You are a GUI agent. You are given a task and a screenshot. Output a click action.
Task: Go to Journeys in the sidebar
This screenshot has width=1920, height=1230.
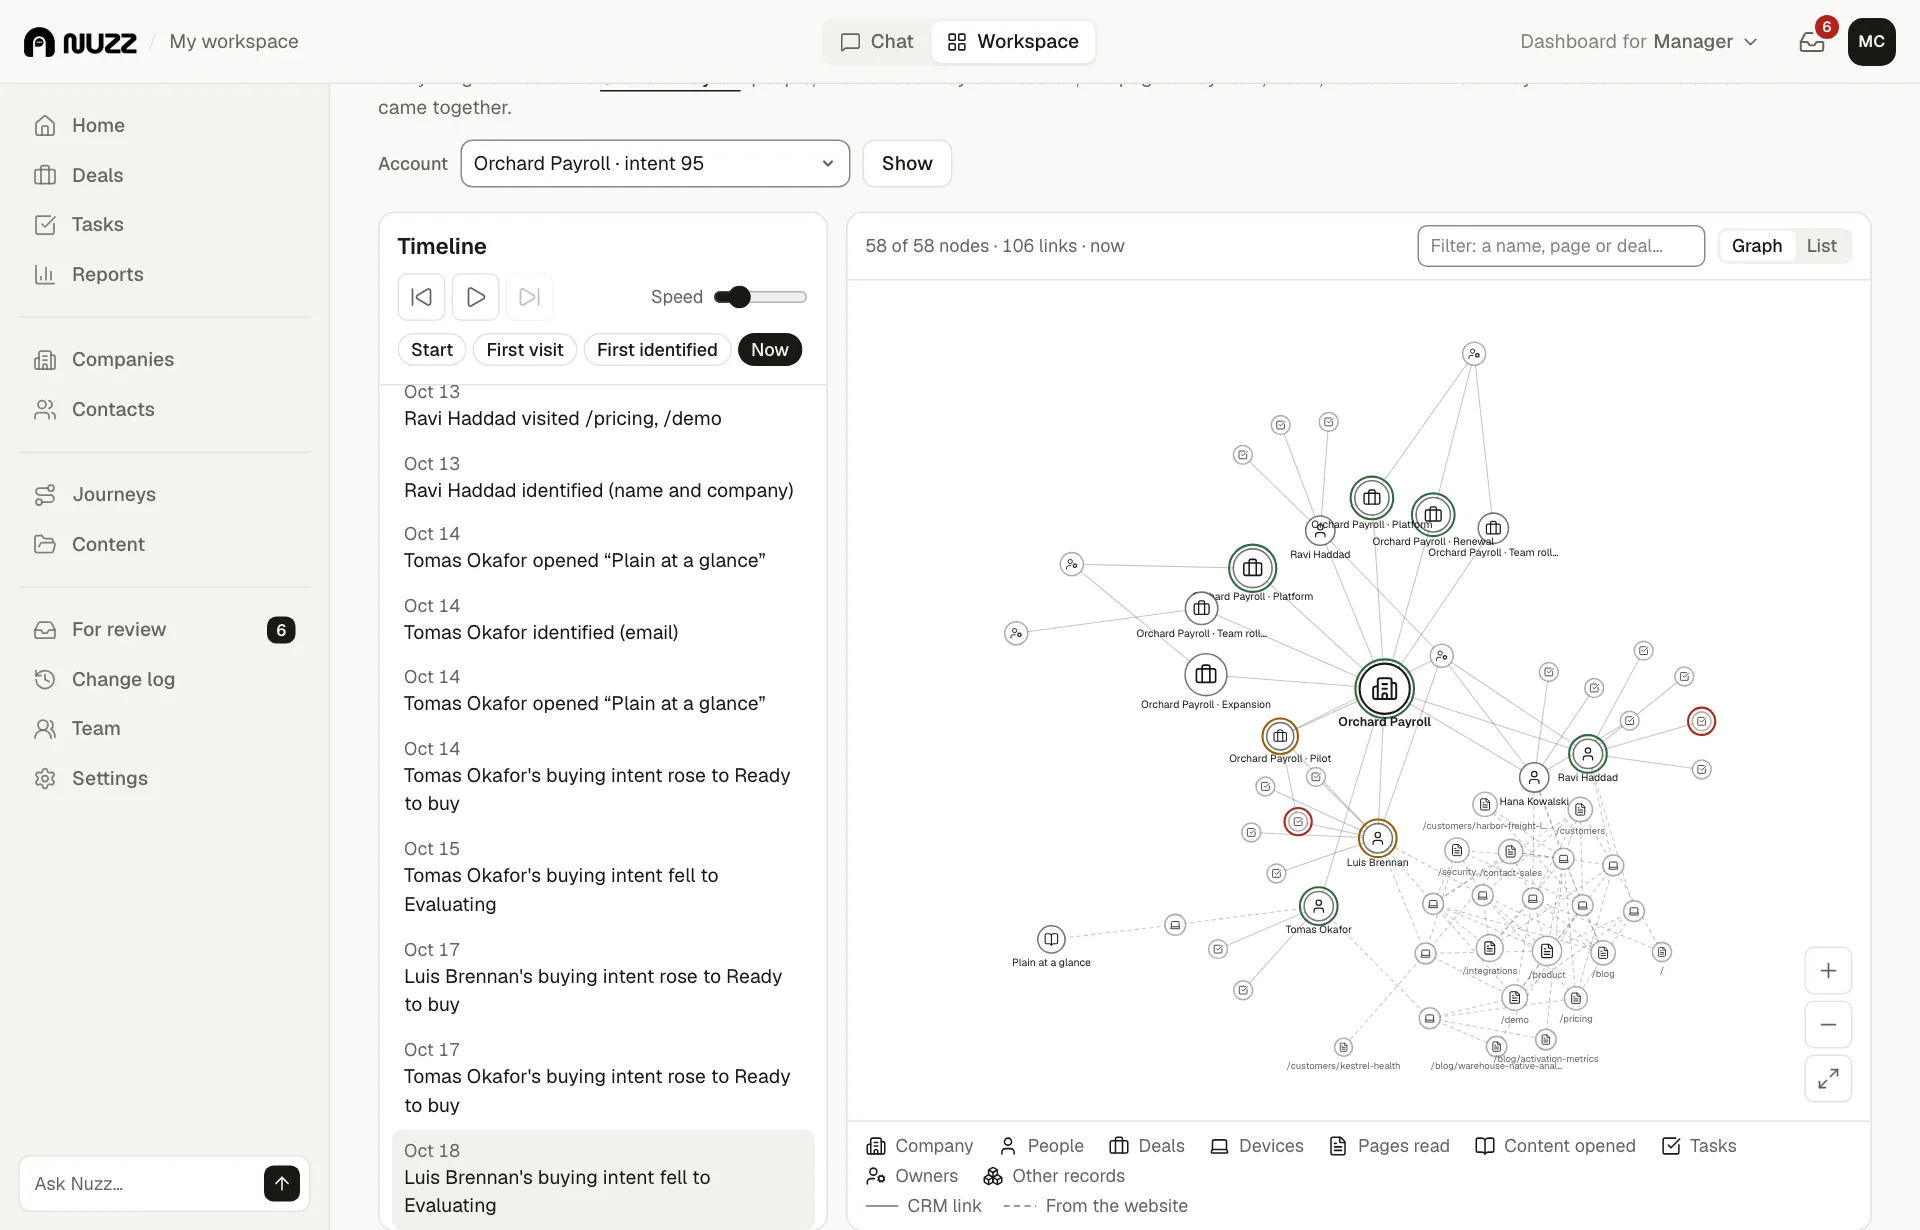(165, 495)
